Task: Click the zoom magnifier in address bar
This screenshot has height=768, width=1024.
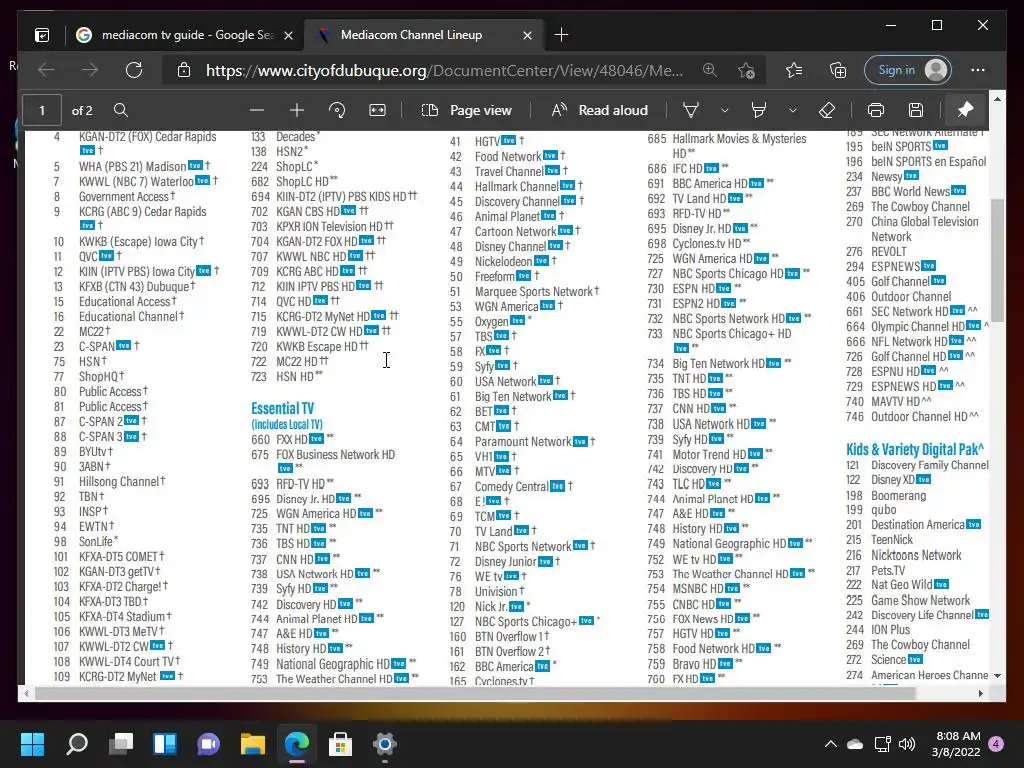Action: [710, 70]
